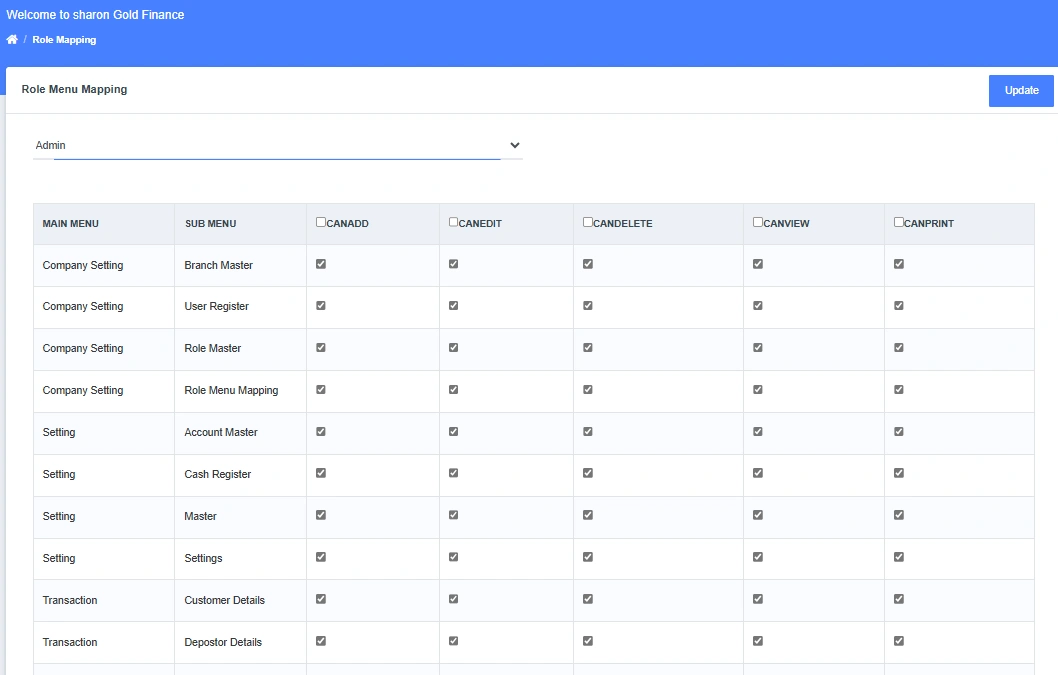This screenshot has height=675, width=1058.
Task: Uncheck CANDELETE for Role Master
Action: [x=588, y=348]
